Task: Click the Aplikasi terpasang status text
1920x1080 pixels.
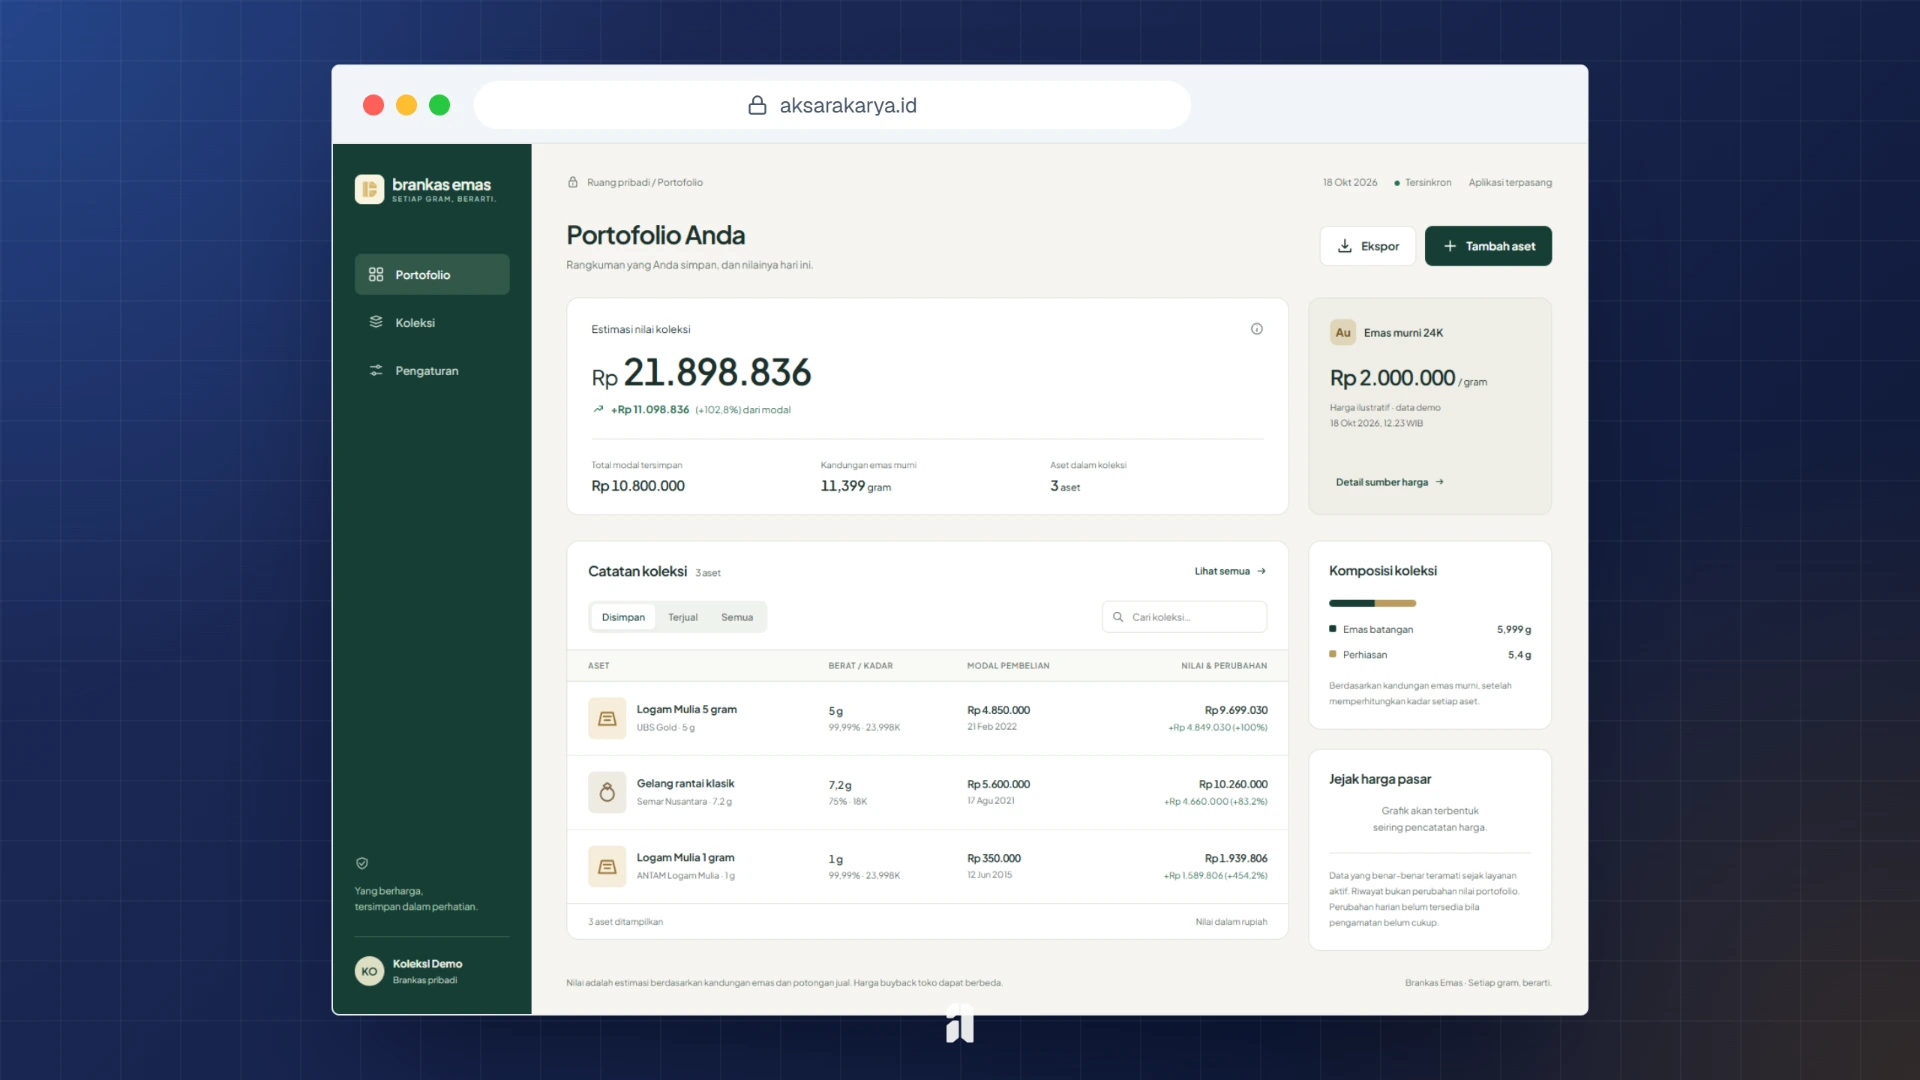Action: point(1510,182)
